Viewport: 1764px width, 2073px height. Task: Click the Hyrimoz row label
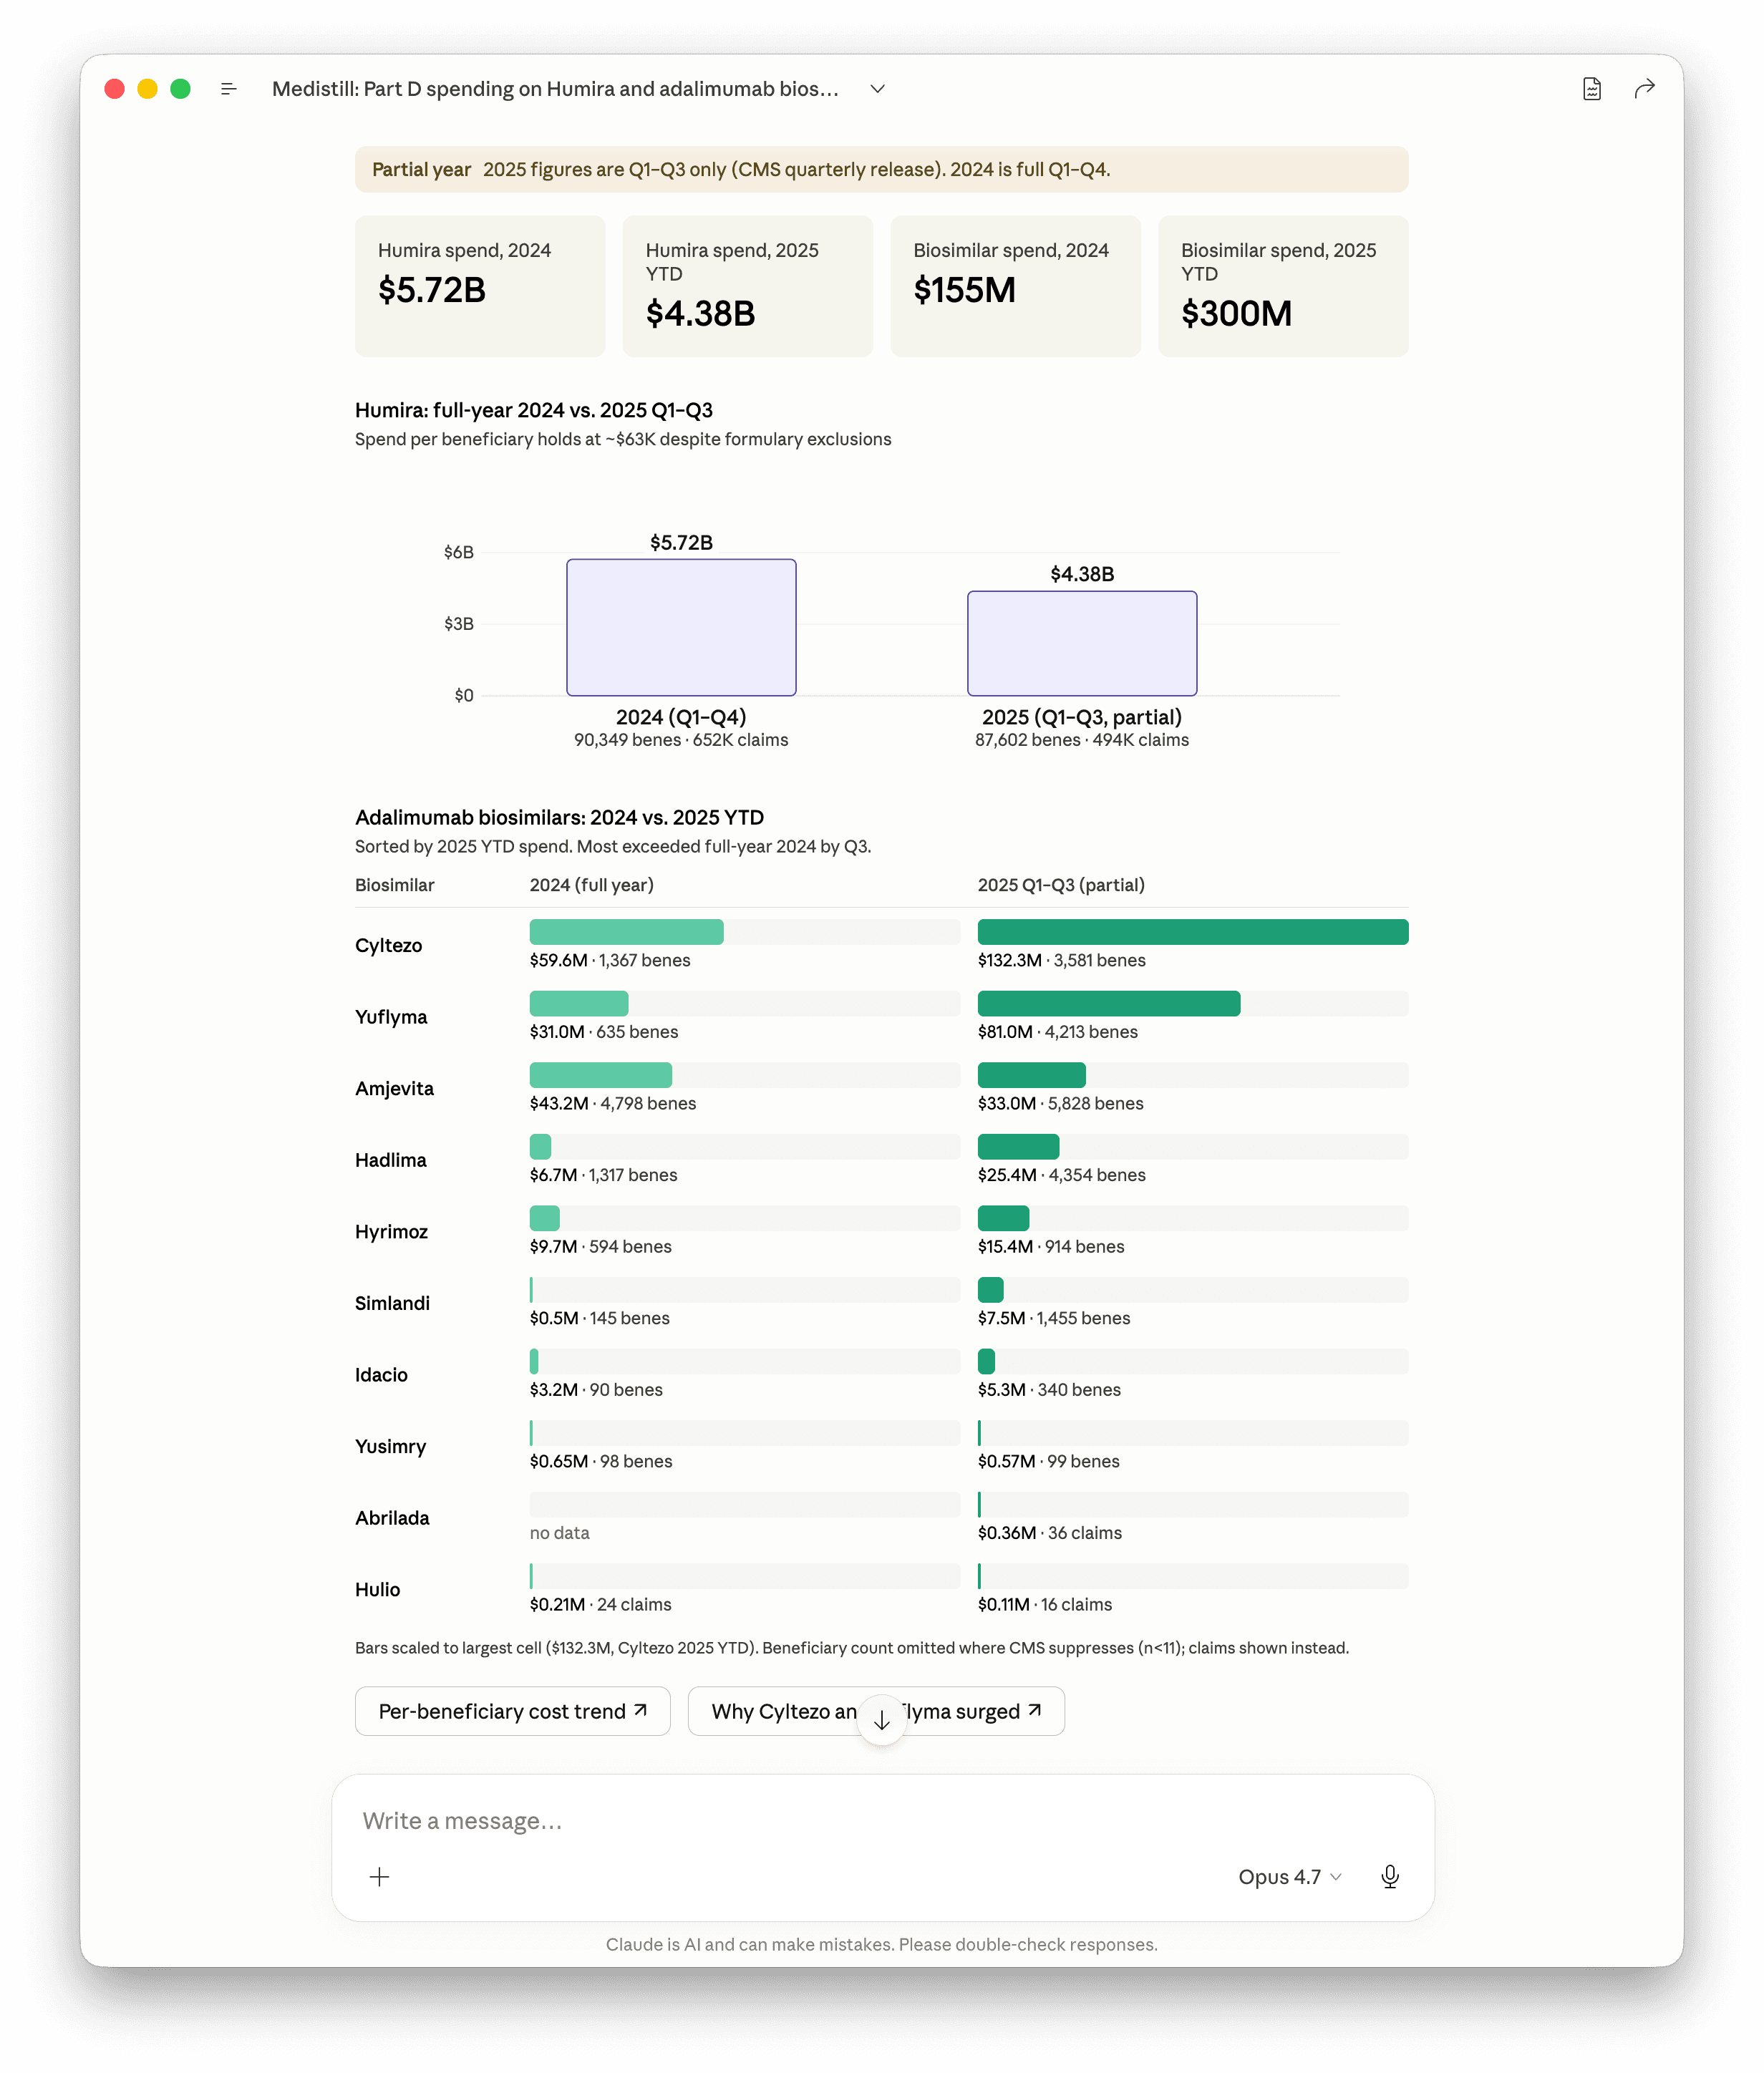pyautogui.click(x=391, y=1232)
